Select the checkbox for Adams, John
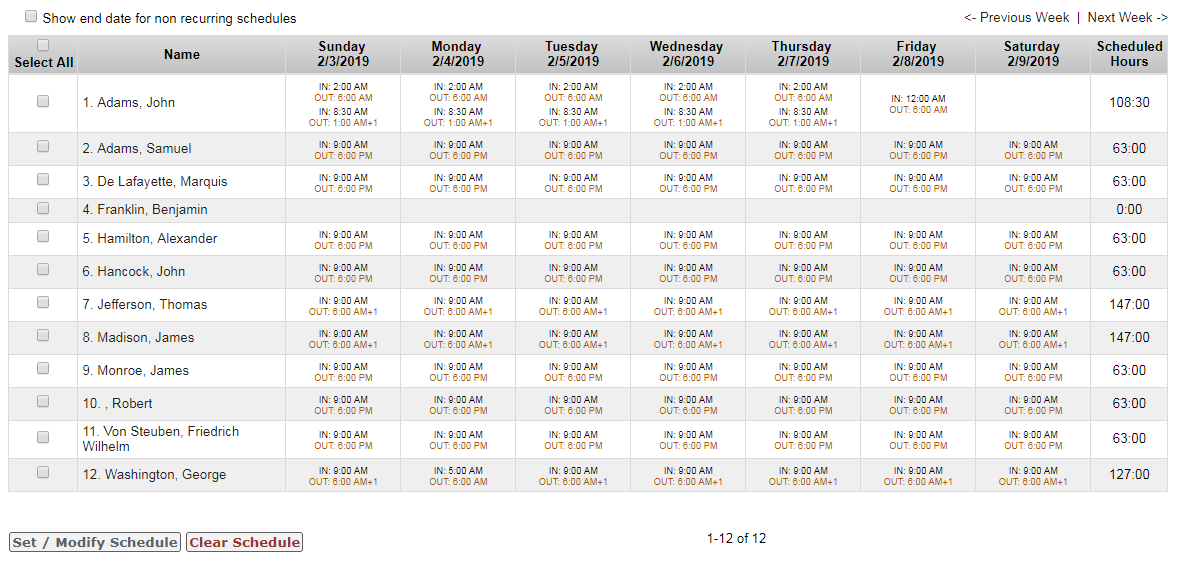This screenshot has width=1178, height=566. (43, 101)
